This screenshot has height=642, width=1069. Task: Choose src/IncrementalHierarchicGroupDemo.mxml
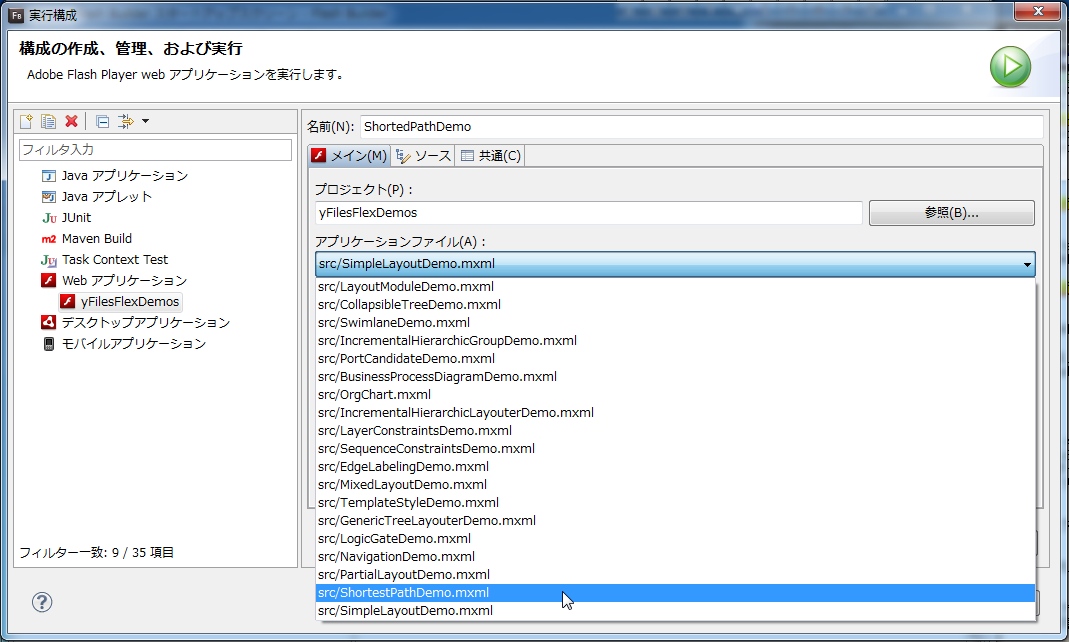coord(675,341)
